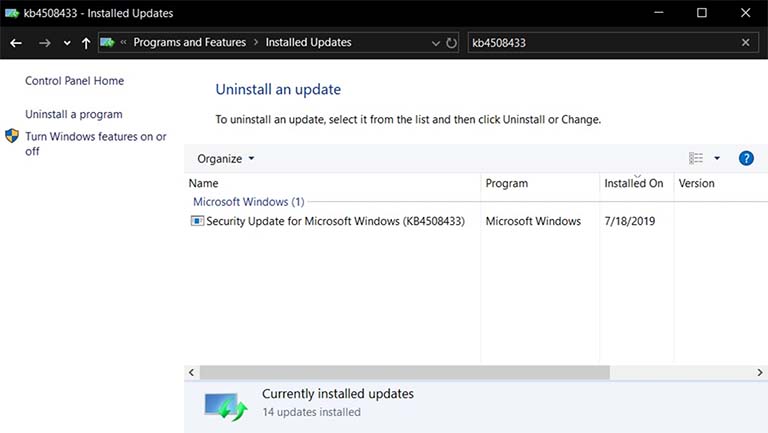Image resolution: width=768 pixels, height=433 pixels.
Task: Expand the address bar history dropdown
Action: coord(435,43)
